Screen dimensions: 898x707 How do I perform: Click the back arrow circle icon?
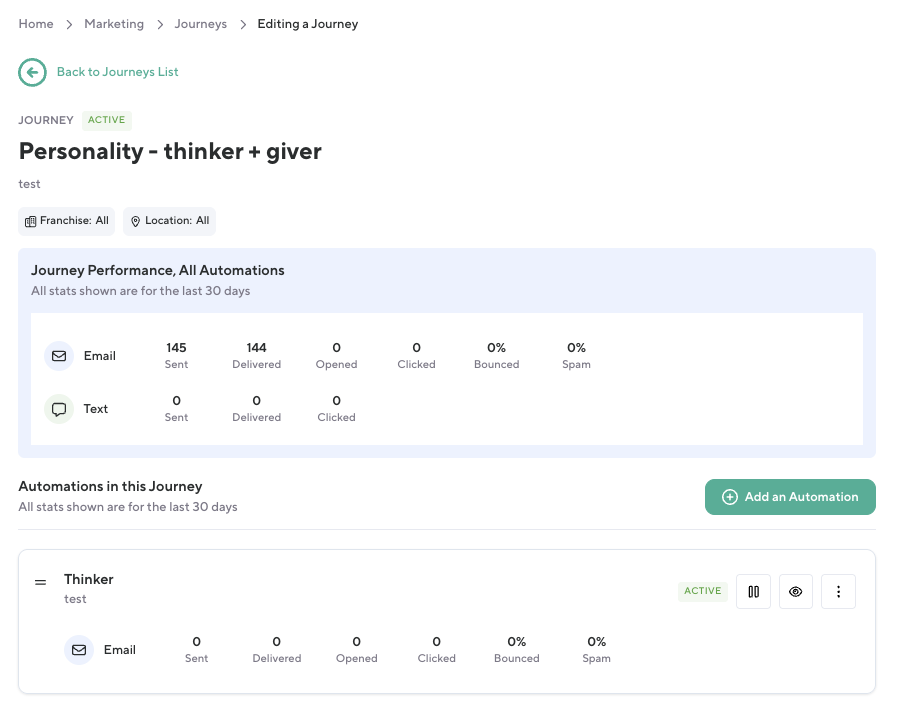point(32,72)
